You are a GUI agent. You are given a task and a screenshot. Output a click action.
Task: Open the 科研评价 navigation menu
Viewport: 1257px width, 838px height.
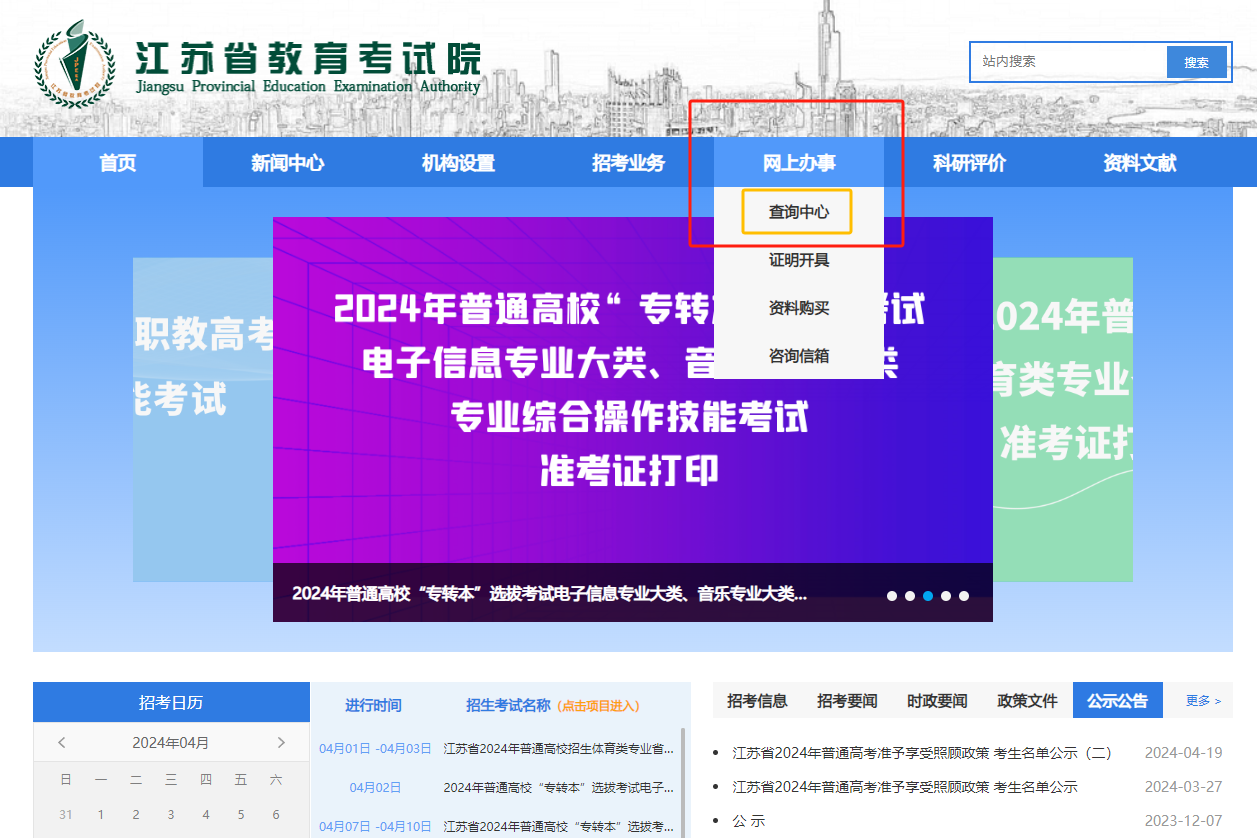point(969,163)
